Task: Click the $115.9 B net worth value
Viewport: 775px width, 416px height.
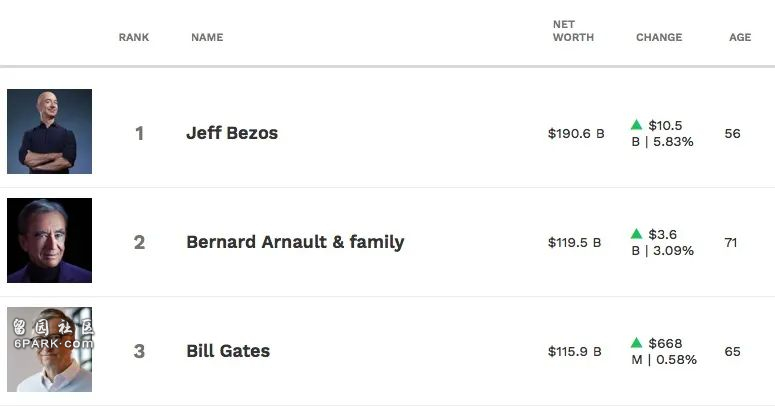Action: pos(574,352)
